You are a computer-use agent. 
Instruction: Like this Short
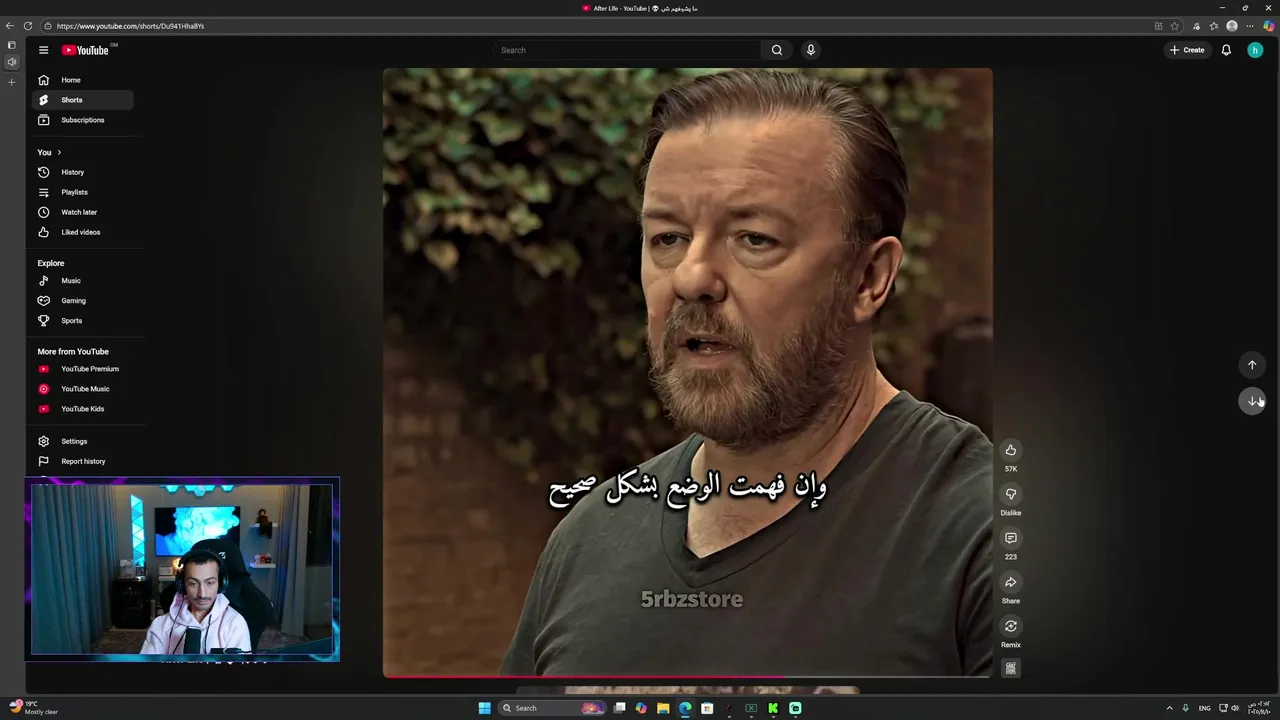coord(1011,450)
